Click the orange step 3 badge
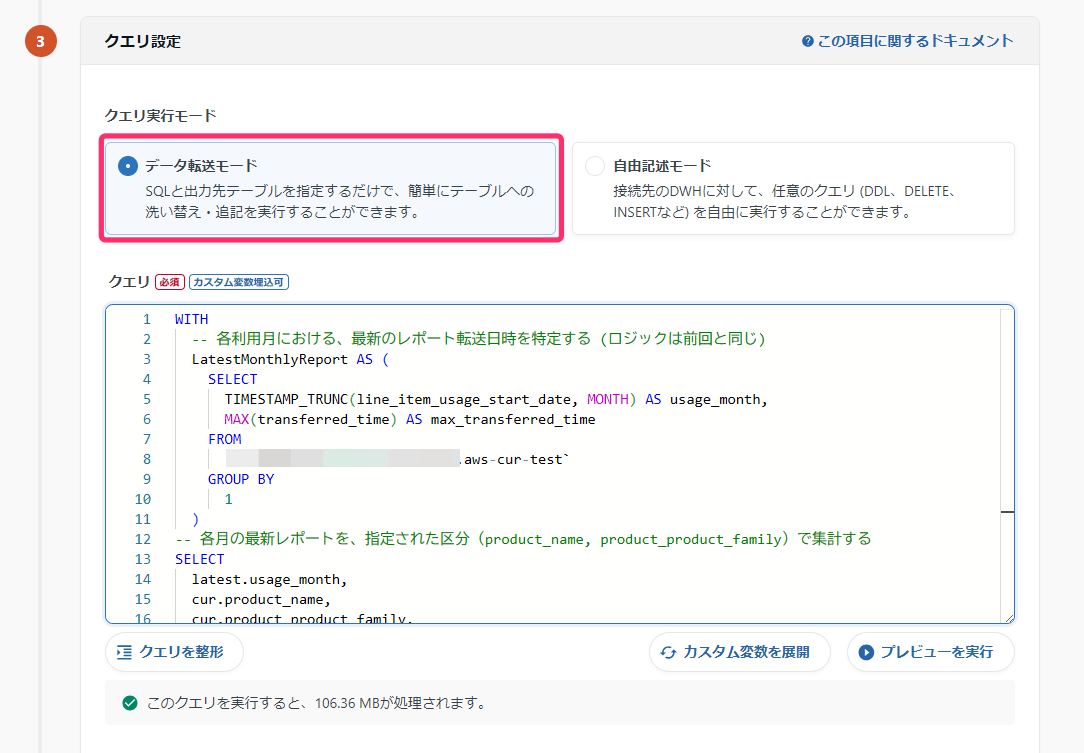Viewport: 1084px width, 753px height. (41, 41)
